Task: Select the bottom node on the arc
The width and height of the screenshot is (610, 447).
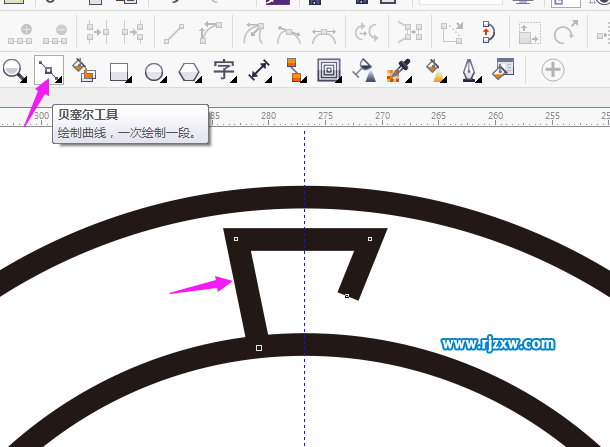Action: (x=259, y=348)
